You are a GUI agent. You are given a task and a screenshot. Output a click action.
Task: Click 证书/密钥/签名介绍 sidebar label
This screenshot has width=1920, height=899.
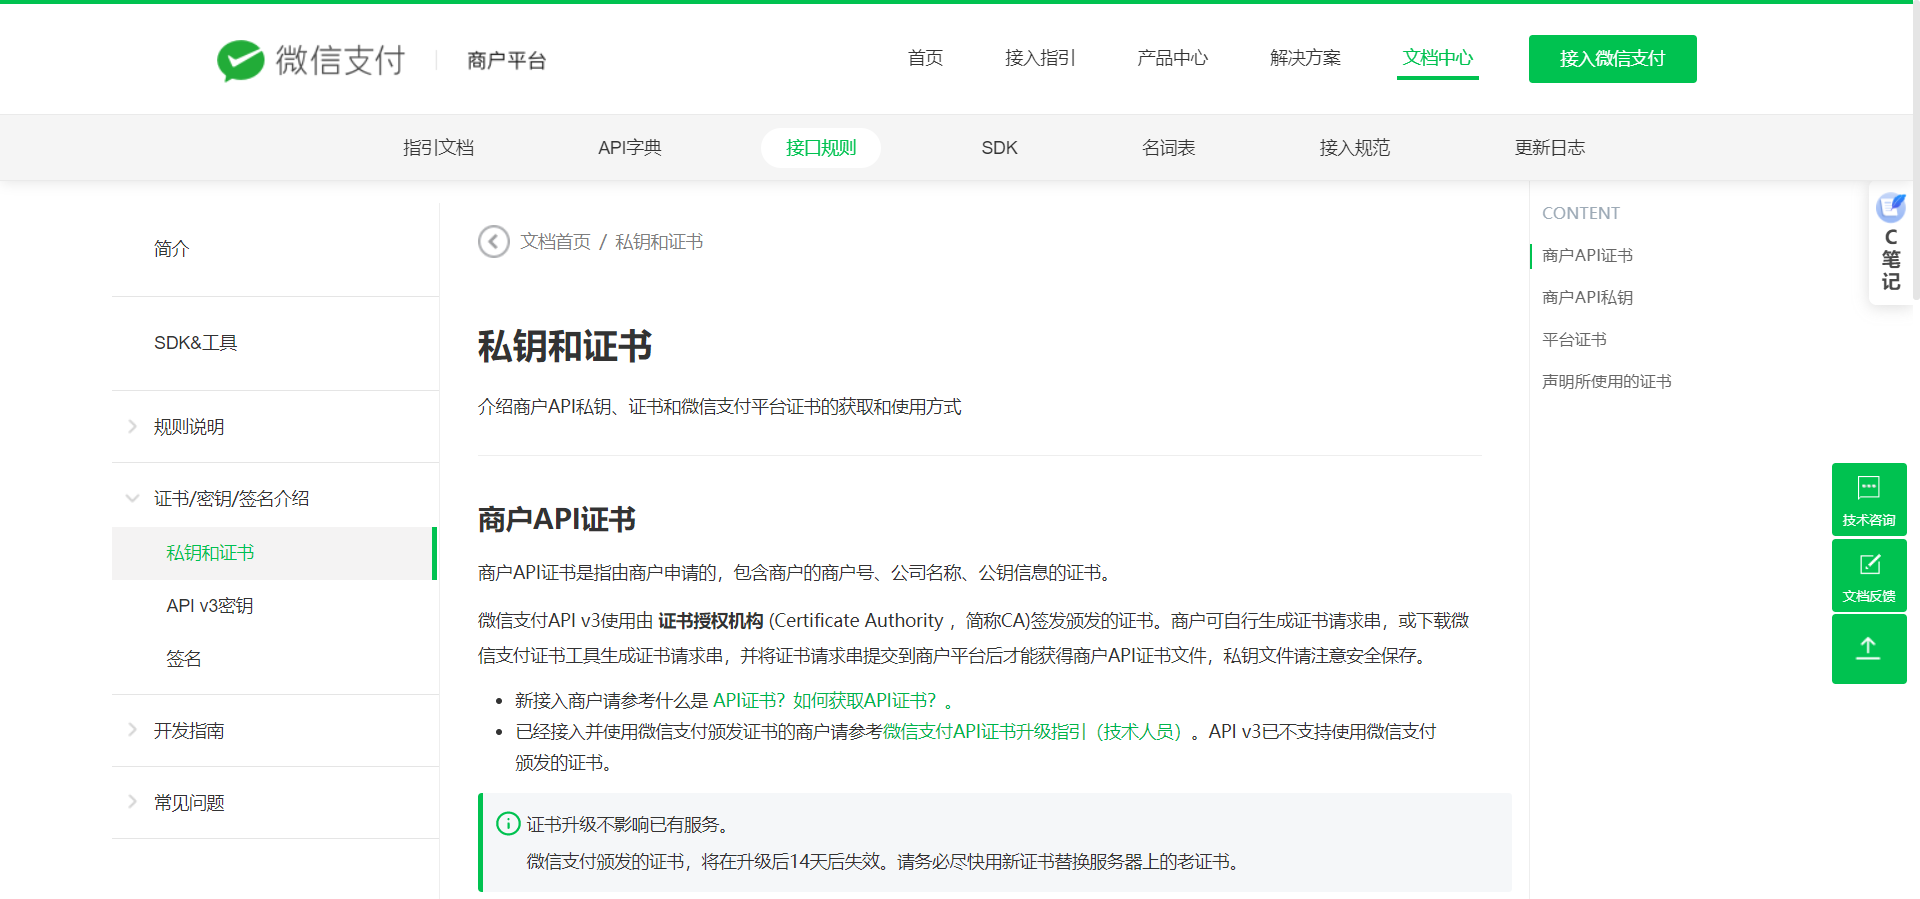tap(231, 499)
